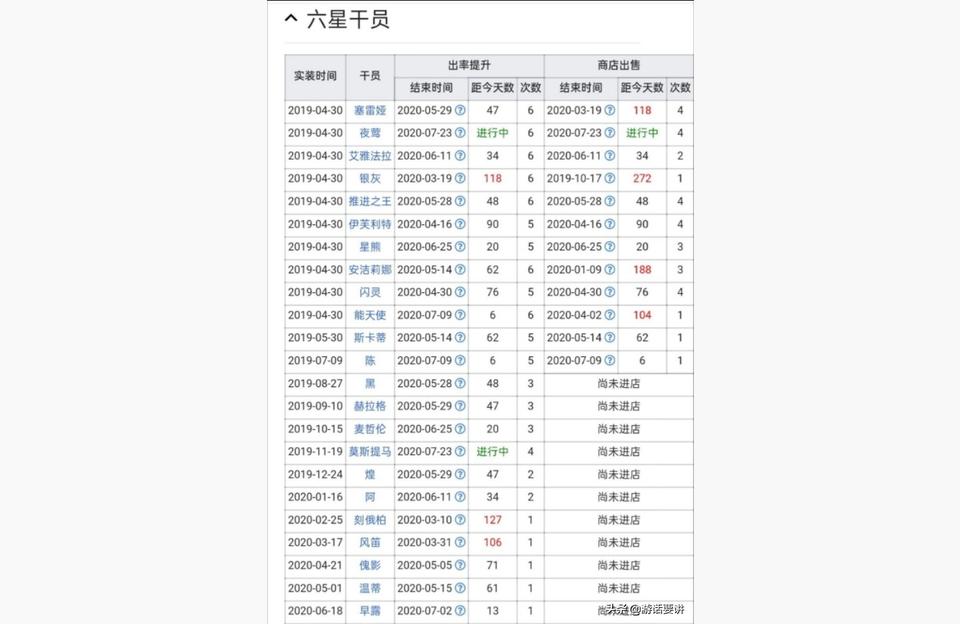
Task: Select the 2020-01-16 release date cell
Action: 315,497
